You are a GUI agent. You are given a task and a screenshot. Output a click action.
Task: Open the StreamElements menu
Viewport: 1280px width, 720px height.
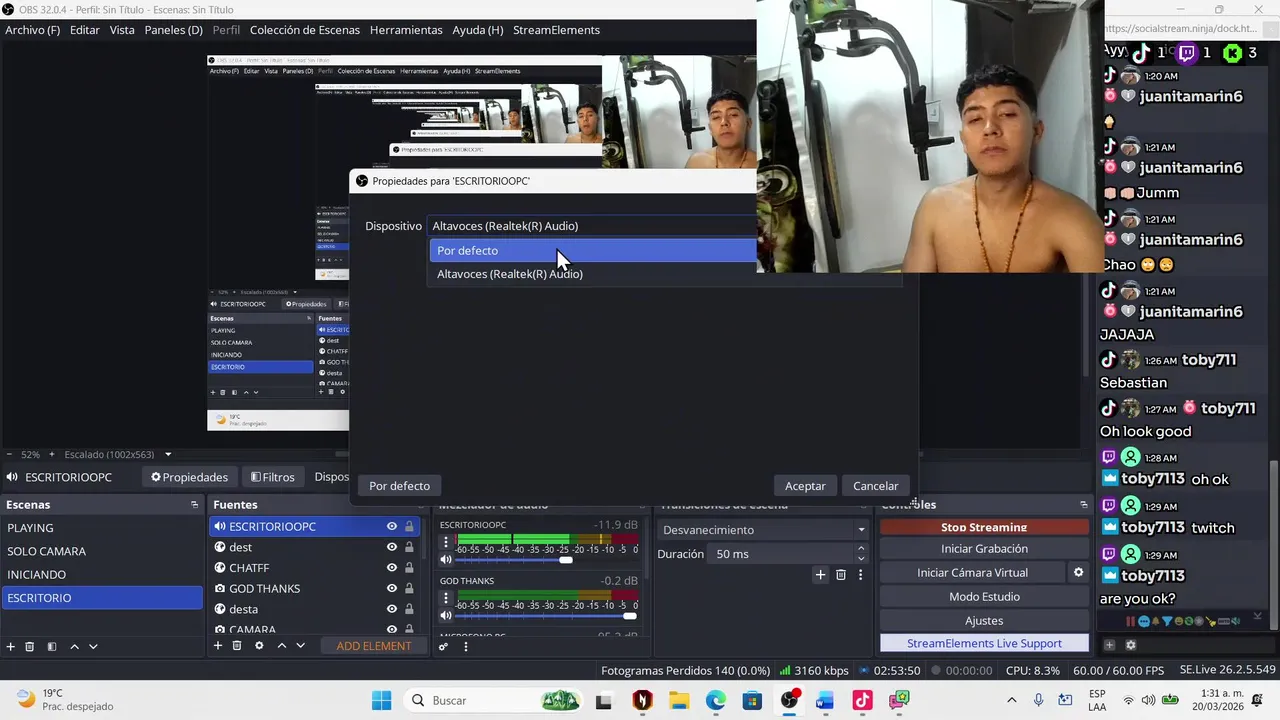(556, 30)
